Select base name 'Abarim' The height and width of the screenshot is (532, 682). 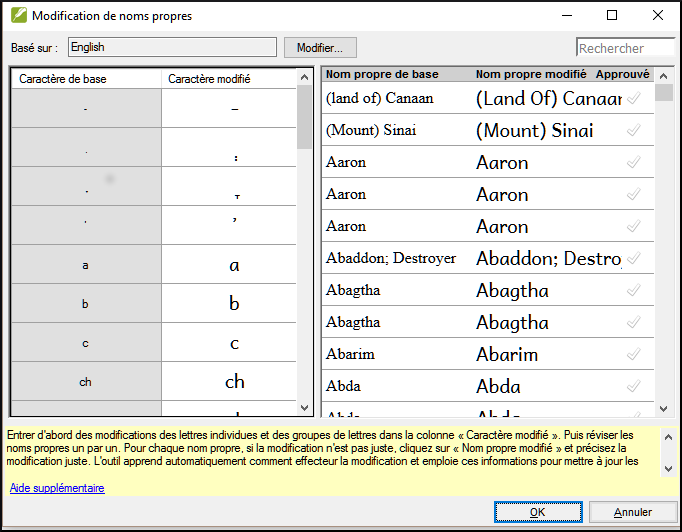350,354
